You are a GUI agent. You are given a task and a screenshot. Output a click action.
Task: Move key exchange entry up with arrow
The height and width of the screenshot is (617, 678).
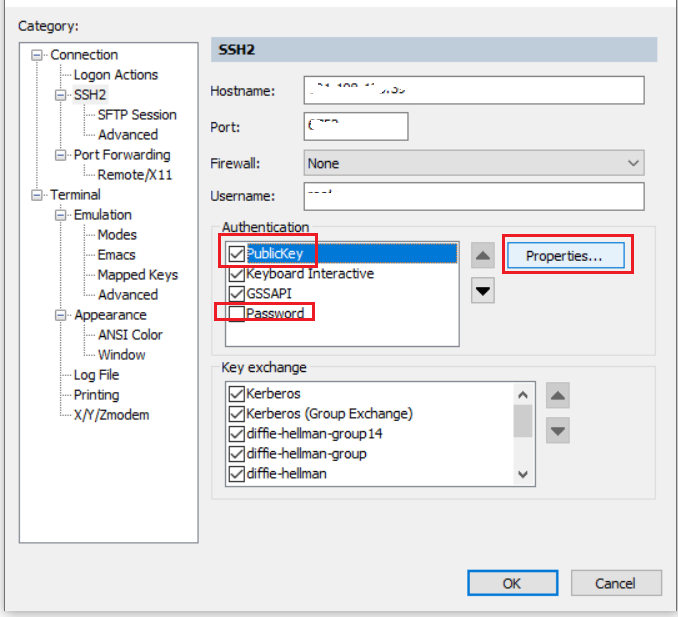[557, 395]
